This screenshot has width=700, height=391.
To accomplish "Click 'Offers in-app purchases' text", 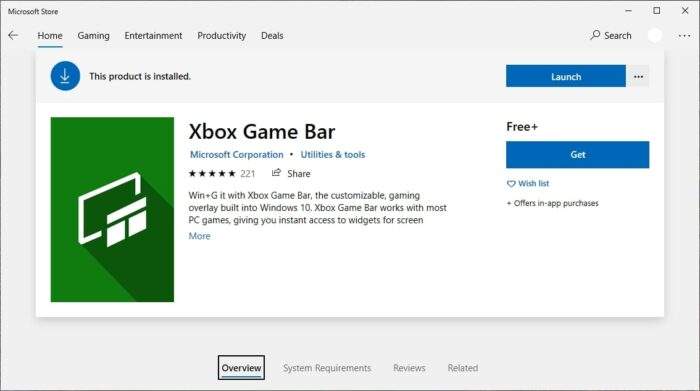I will click(x=556, y=203).
